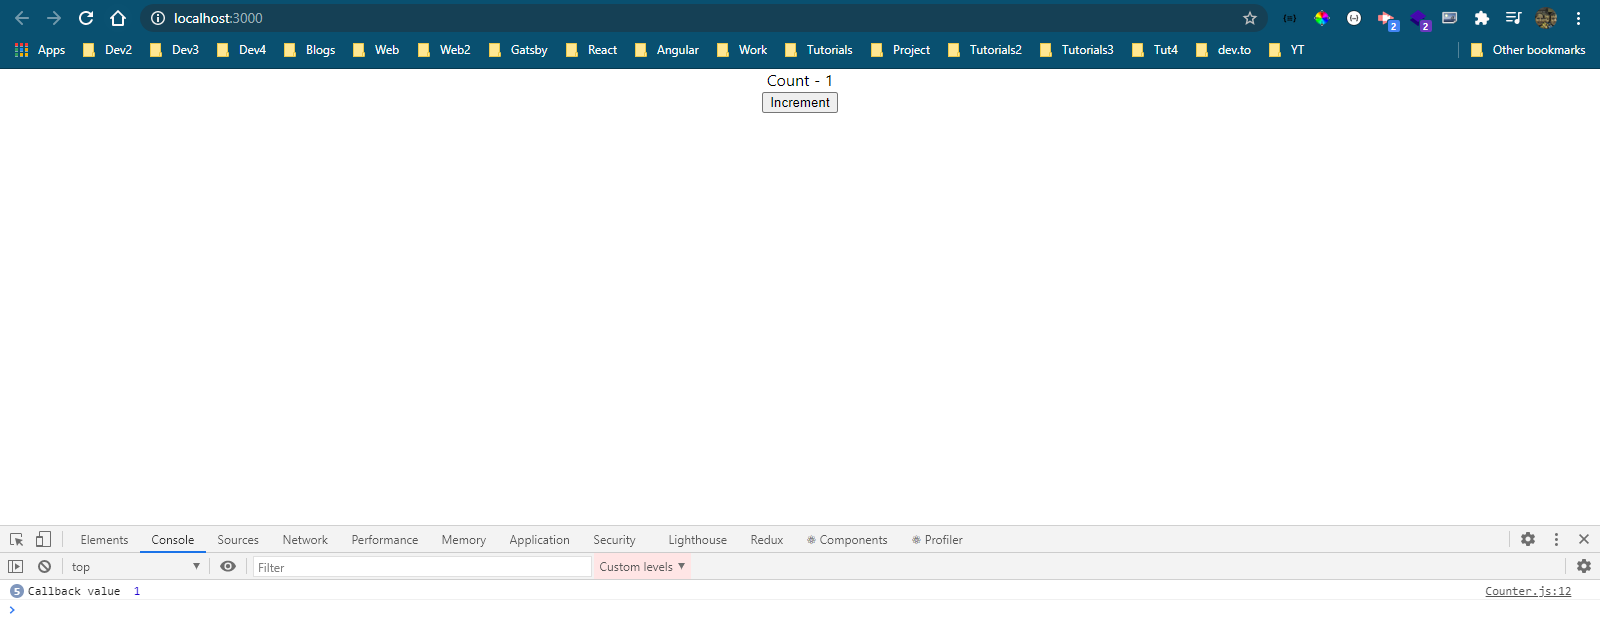Reload the localhost page
The height and width of the screenshot is (629, 1600).
click(86, 18)
